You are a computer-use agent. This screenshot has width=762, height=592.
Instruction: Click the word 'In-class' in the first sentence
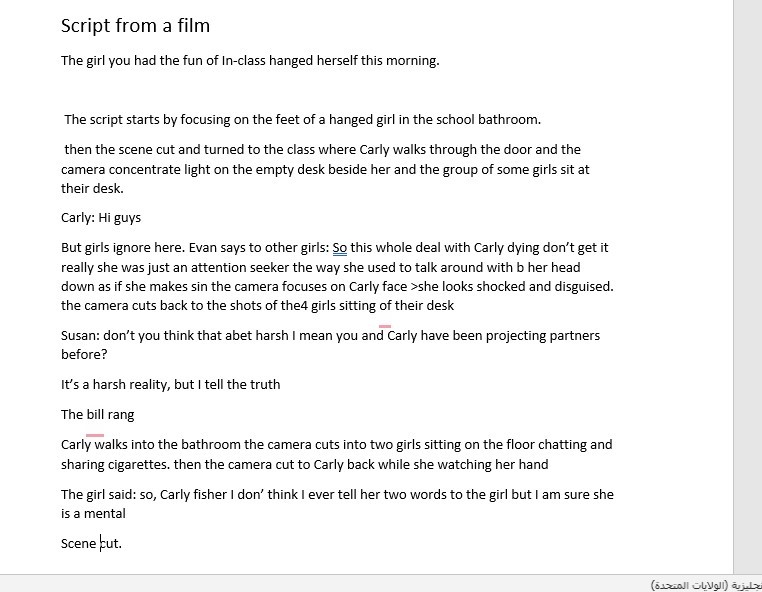243,61
